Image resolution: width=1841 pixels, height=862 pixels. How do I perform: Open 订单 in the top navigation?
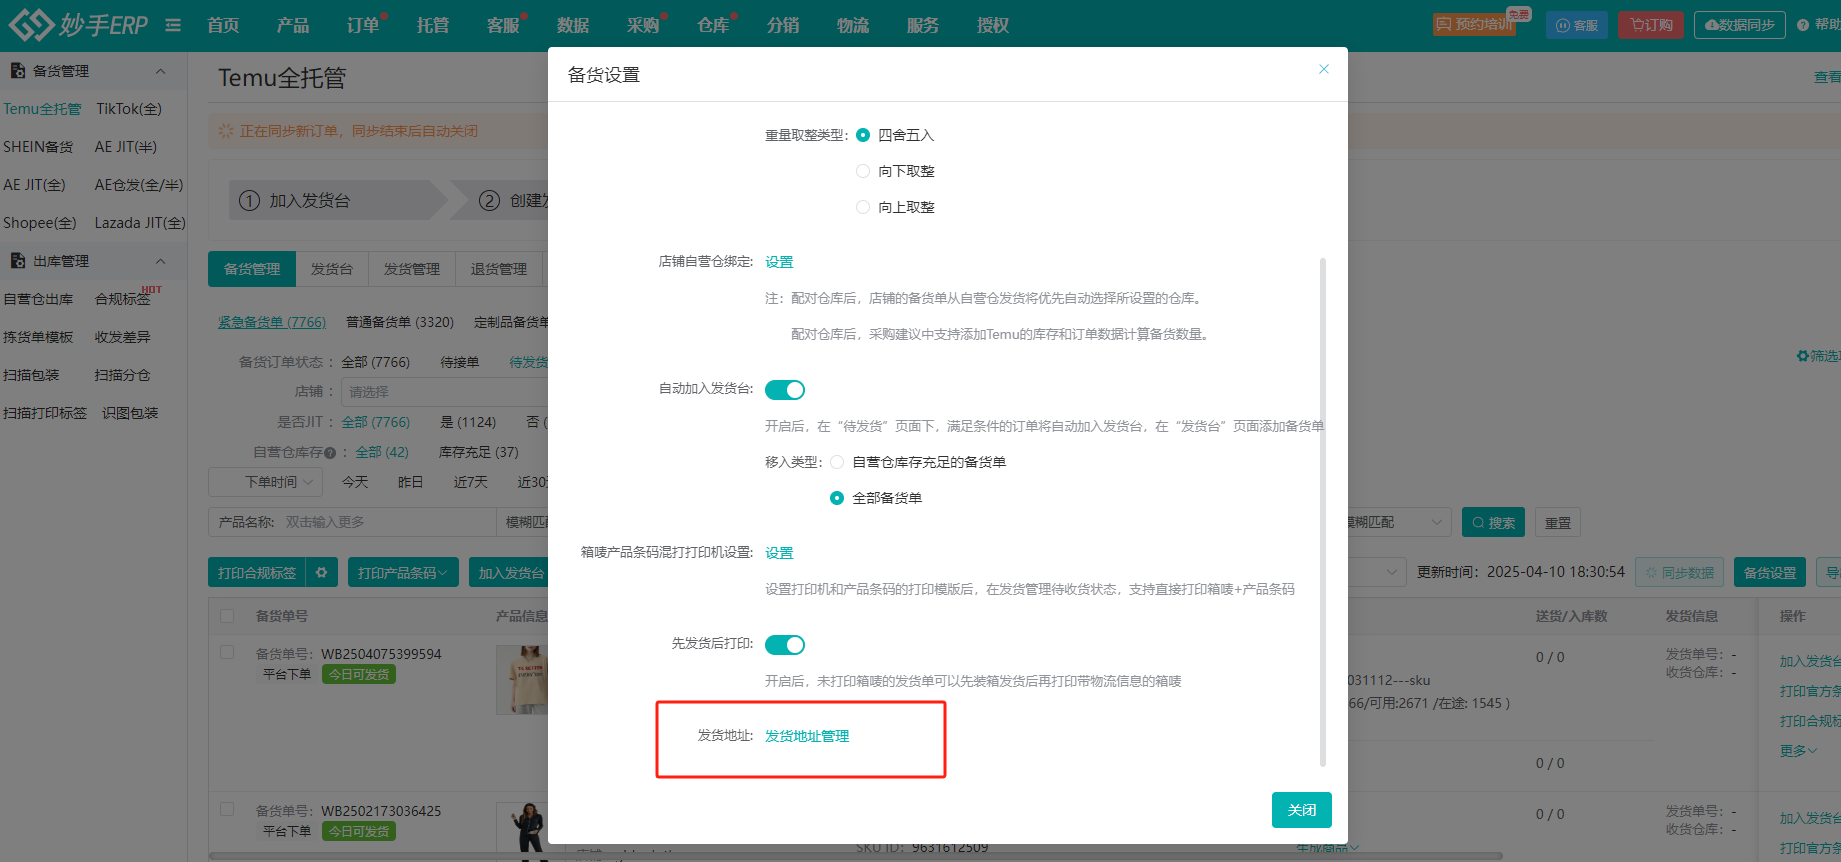(x=363, y=25)
